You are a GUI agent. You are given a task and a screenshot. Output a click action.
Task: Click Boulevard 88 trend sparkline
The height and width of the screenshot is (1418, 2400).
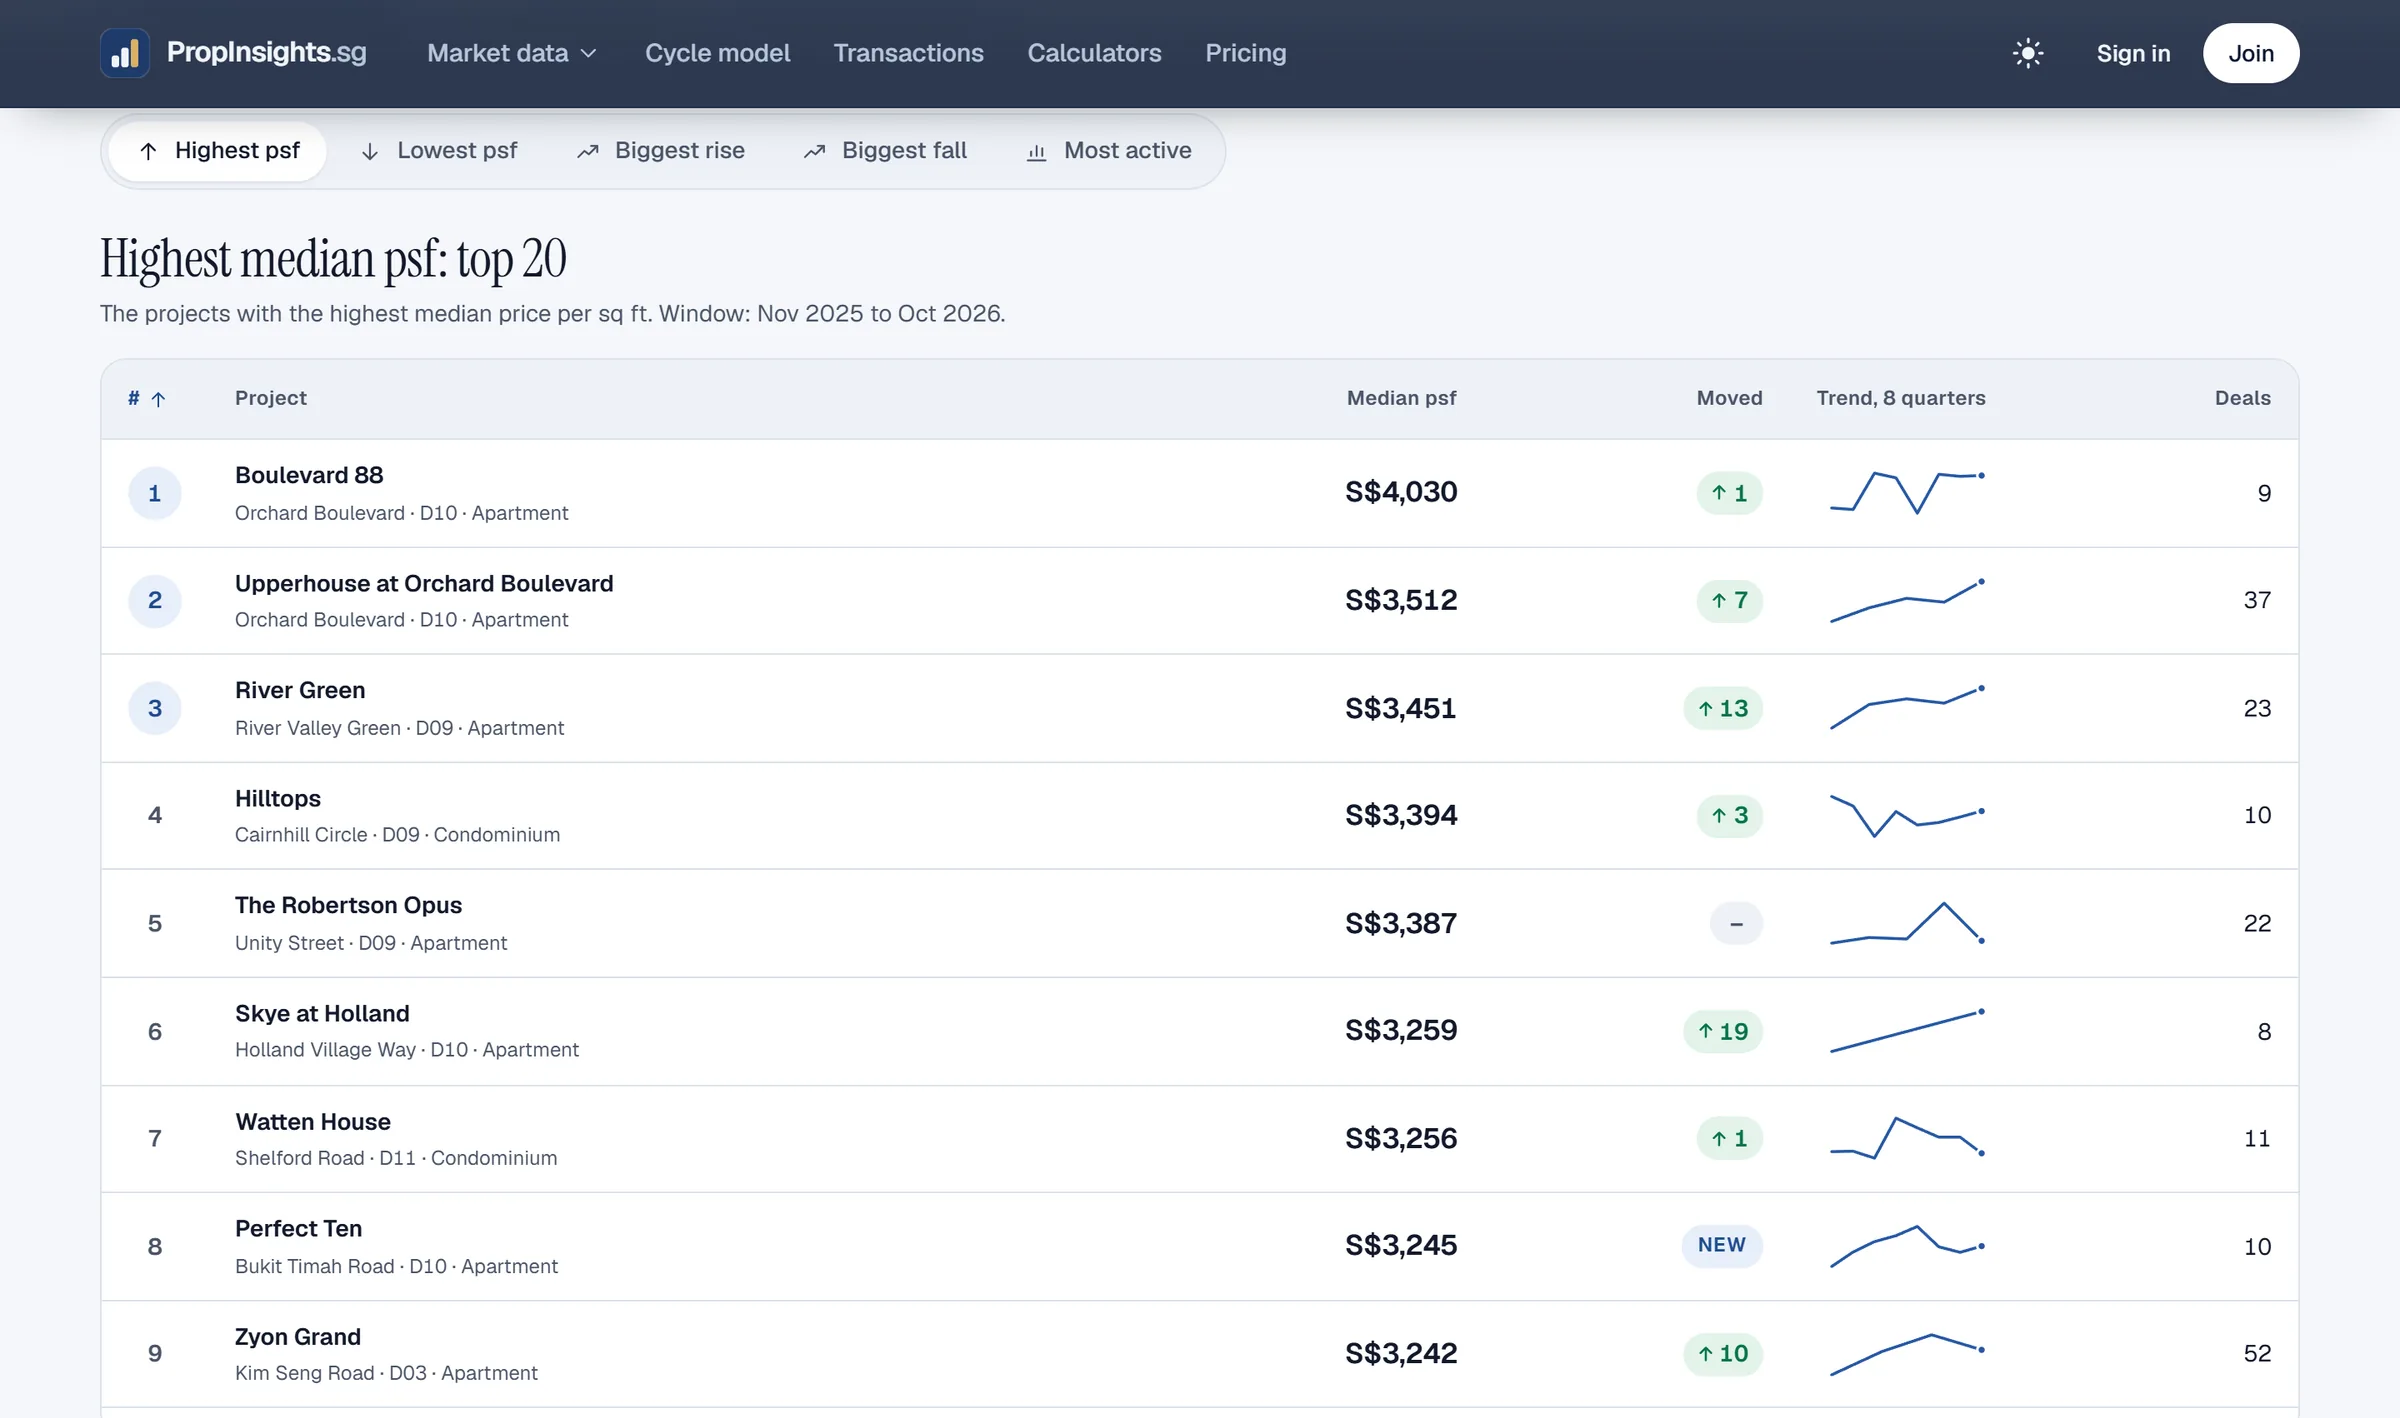point(1907,492)
